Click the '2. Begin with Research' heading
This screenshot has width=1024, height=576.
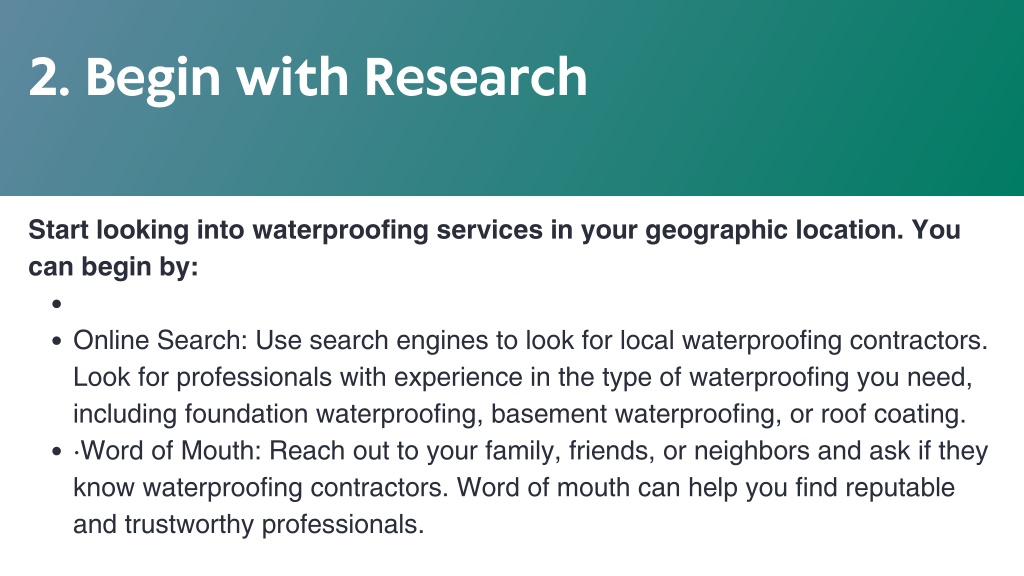[x=308, y=78]
